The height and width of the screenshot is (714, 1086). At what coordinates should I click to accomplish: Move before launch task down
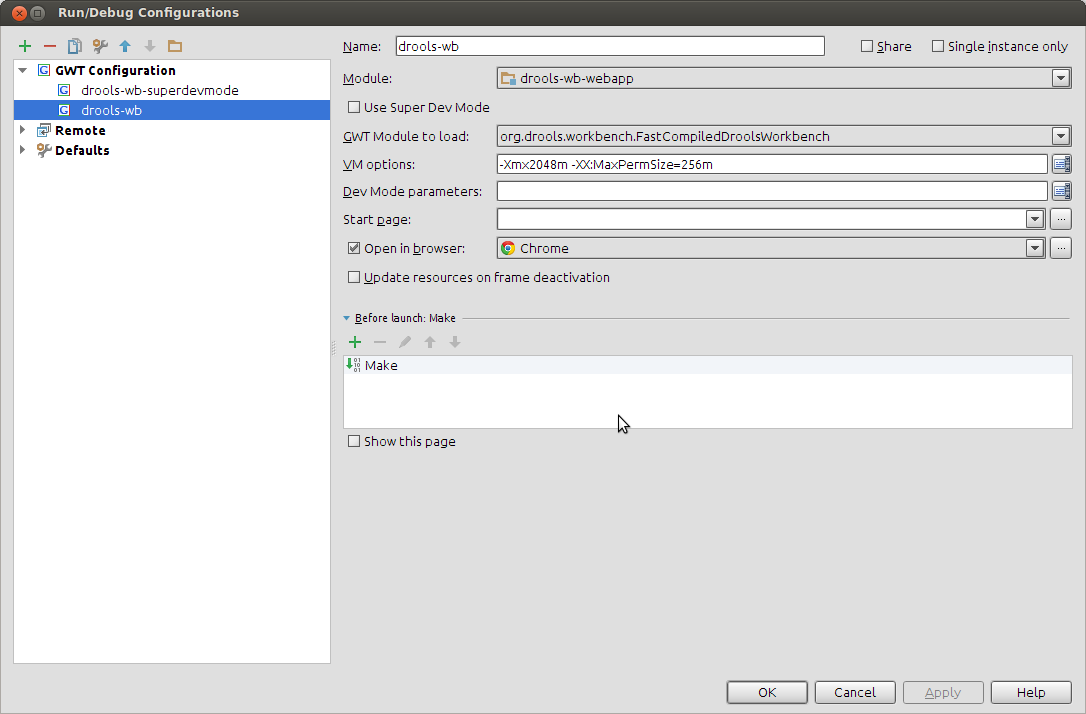click(x=455, y=342)
